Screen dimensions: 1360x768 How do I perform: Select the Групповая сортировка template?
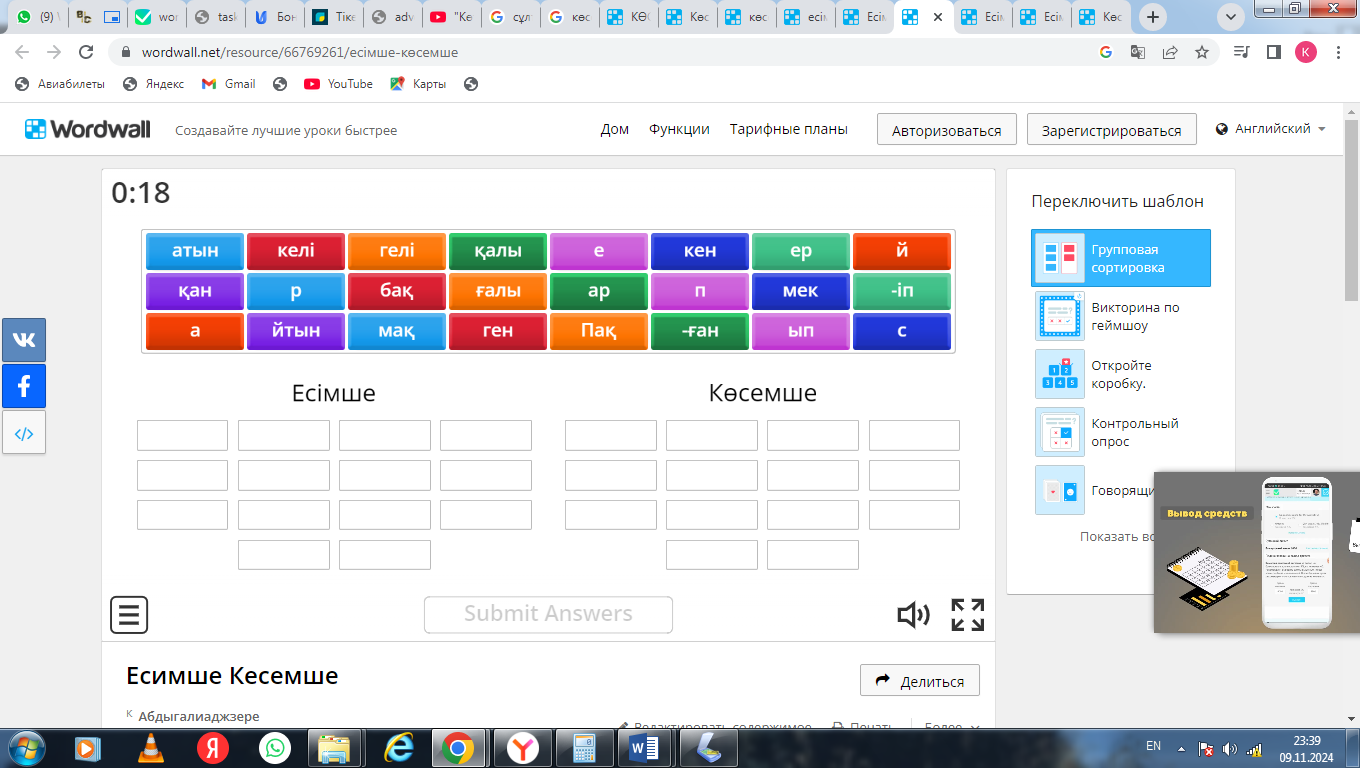tap(1121, 258)
